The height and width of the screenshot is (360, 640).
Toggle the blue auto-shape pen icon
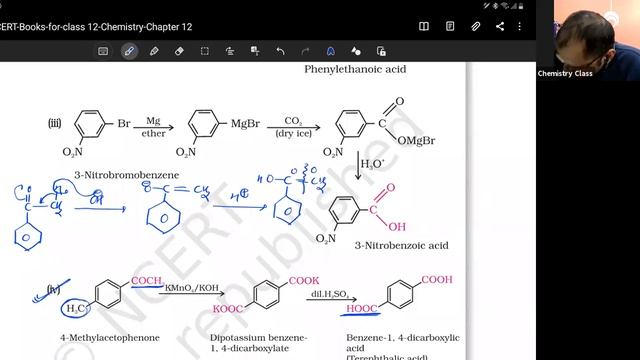331,51
